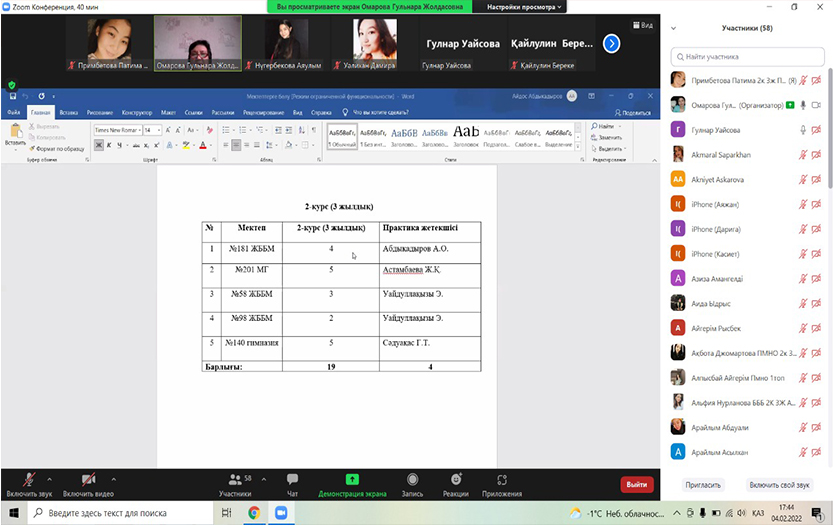Expand video options arrow beside Включить видео
Screen dimensions: 833x525
(113, 478)
